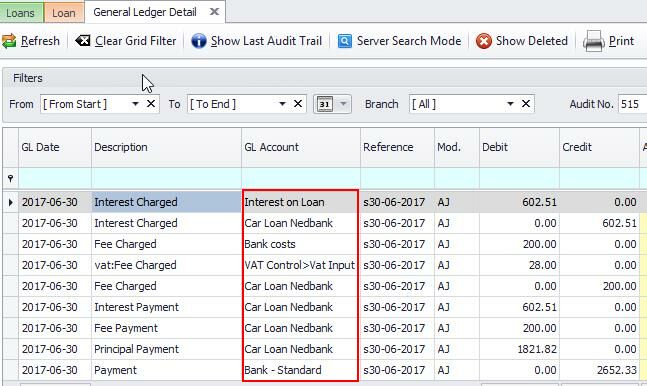Click Server Search Mode text
The height and width of the screenshot is (386, 647).
coord(409,41)
